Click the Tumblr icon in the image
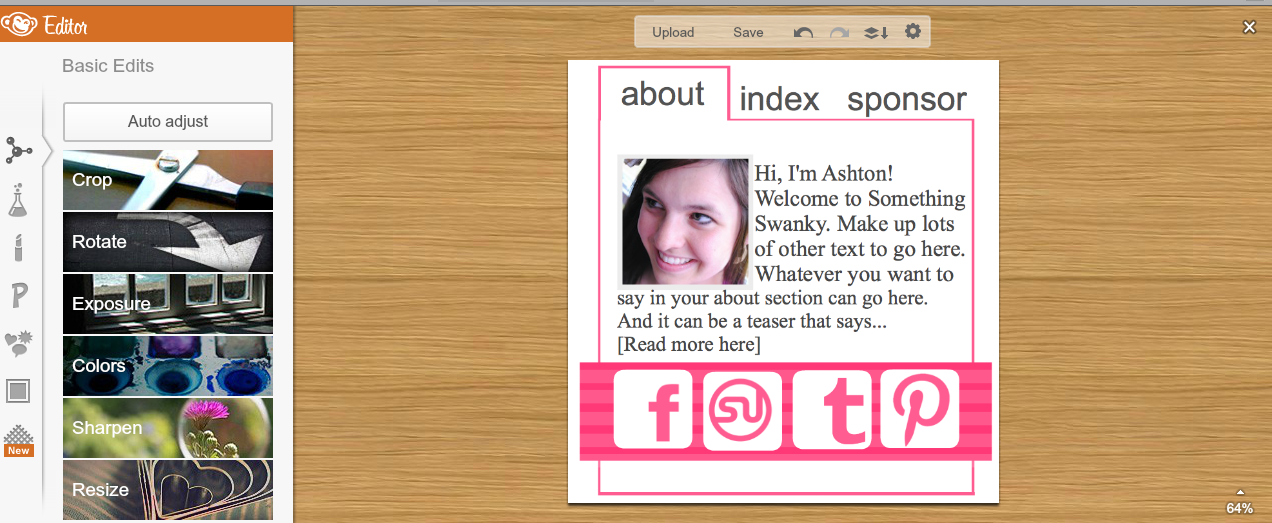The width and height of the screenshot is (1272, 523). point(832,409)
